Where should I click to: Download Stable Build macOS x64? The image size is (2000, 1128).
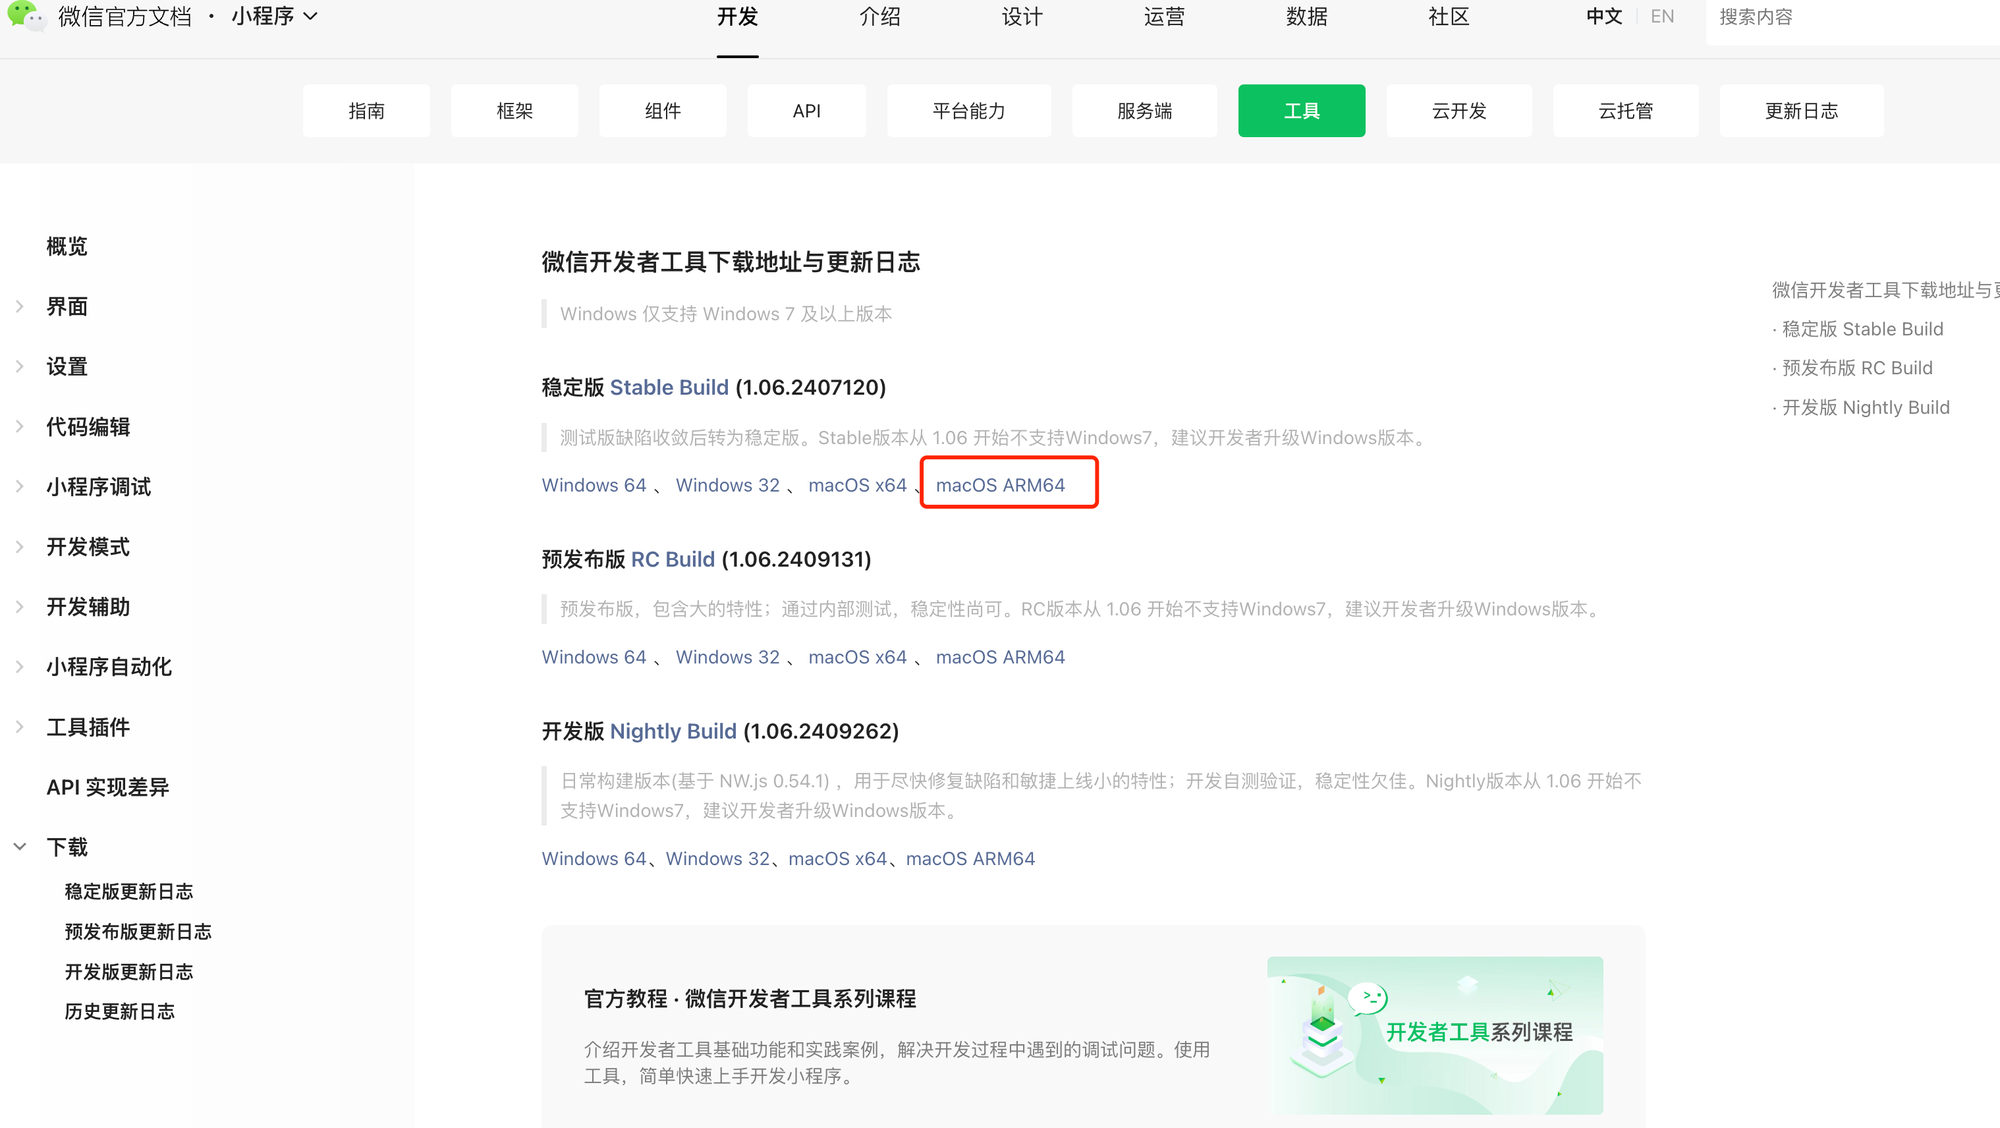click(x=857, y=485)
